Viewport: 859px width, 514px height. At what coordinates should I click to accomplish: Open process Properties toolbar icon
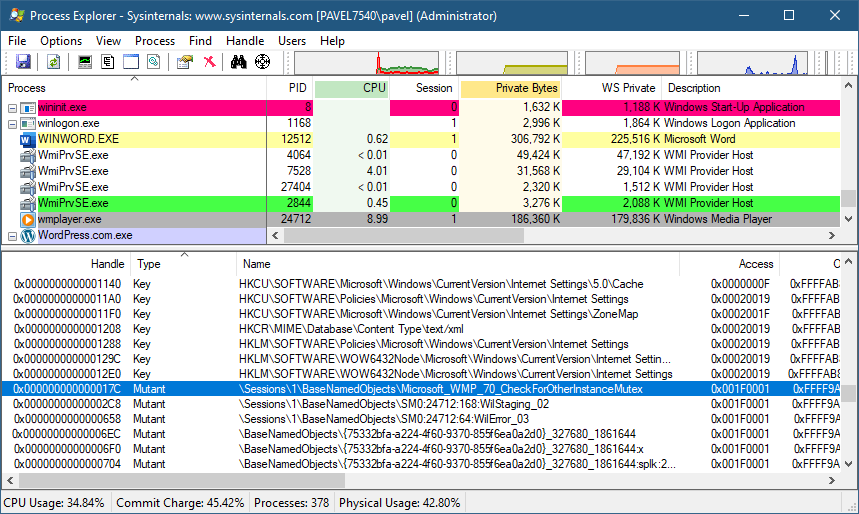tap(185, 62)
